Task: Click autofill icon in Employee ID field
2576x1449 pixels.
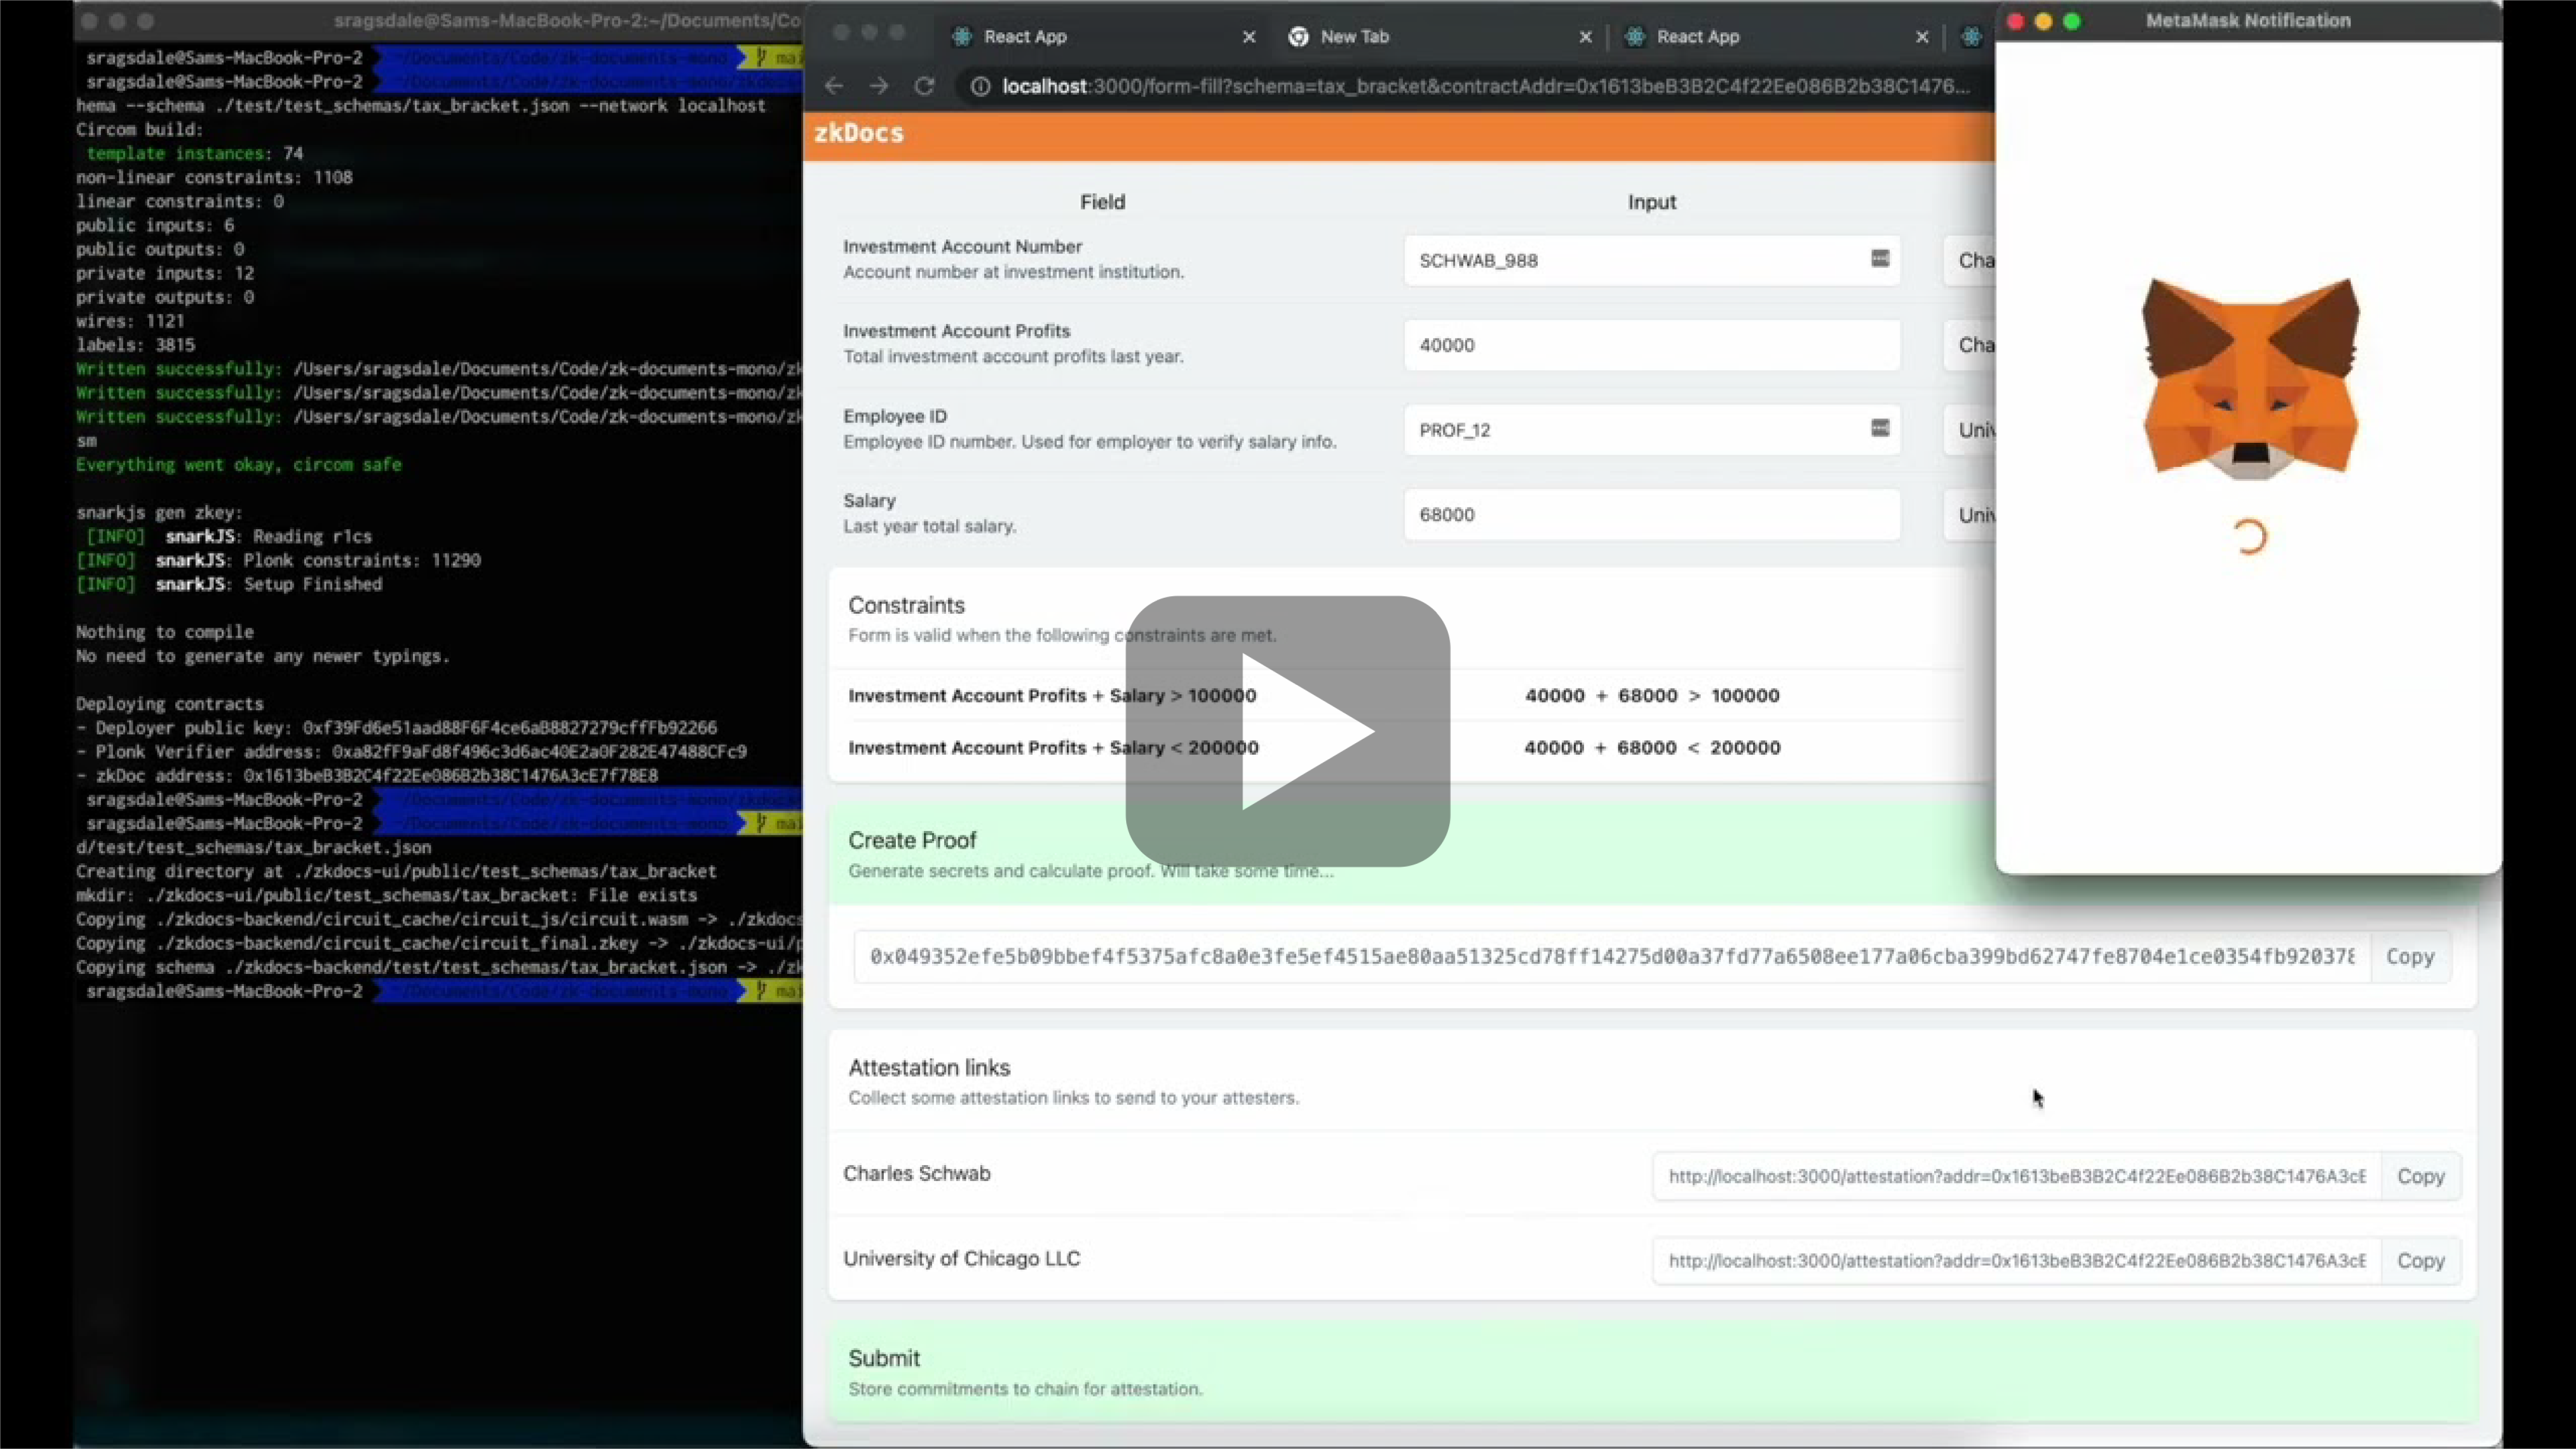Action: [x=1880, y=429]
